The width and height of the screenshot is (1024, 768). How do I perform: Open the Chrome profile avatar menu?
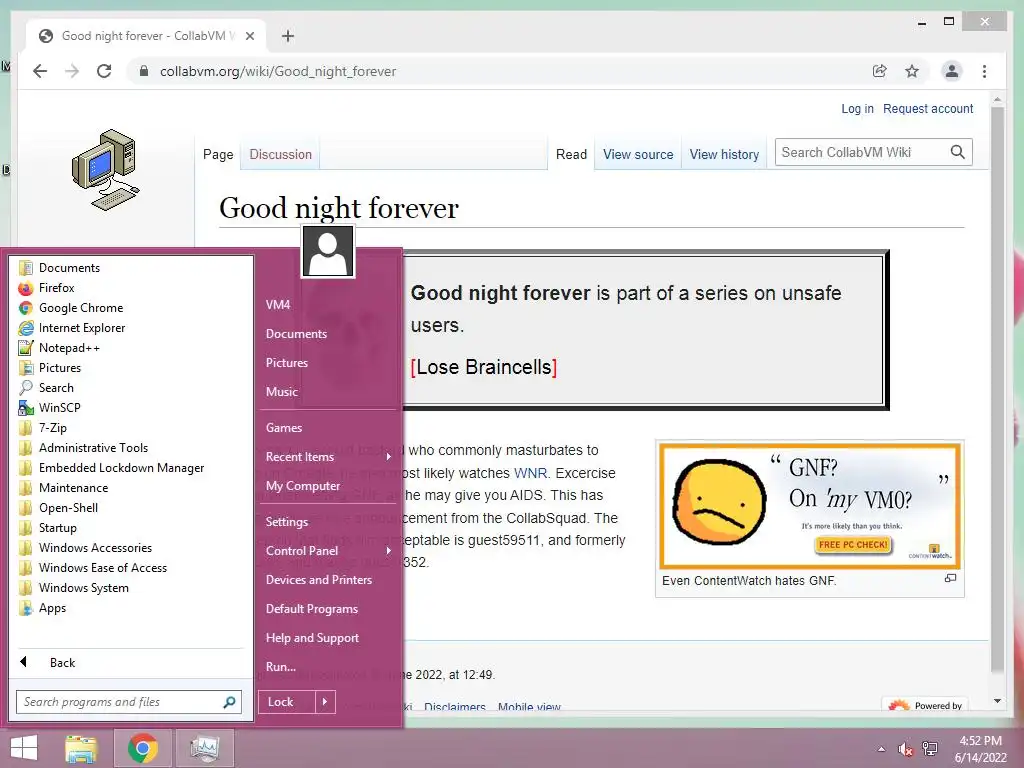click(x=952, y=71)
